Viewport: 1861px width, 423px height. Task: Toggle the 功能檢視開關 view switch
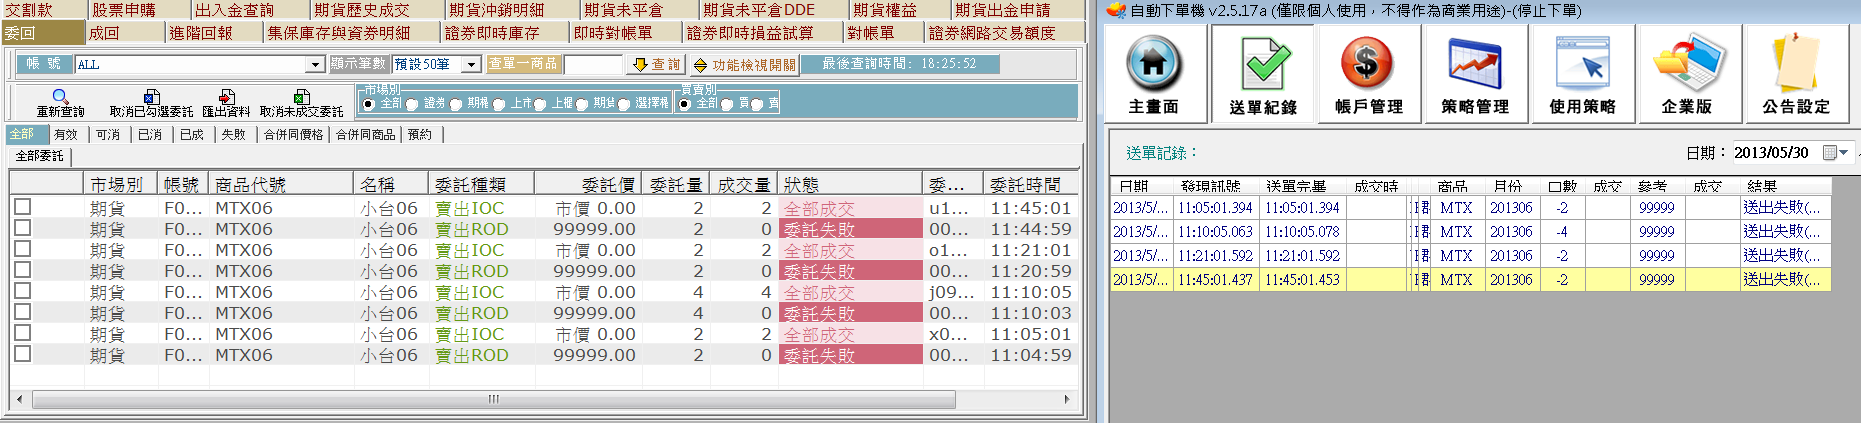744,65
